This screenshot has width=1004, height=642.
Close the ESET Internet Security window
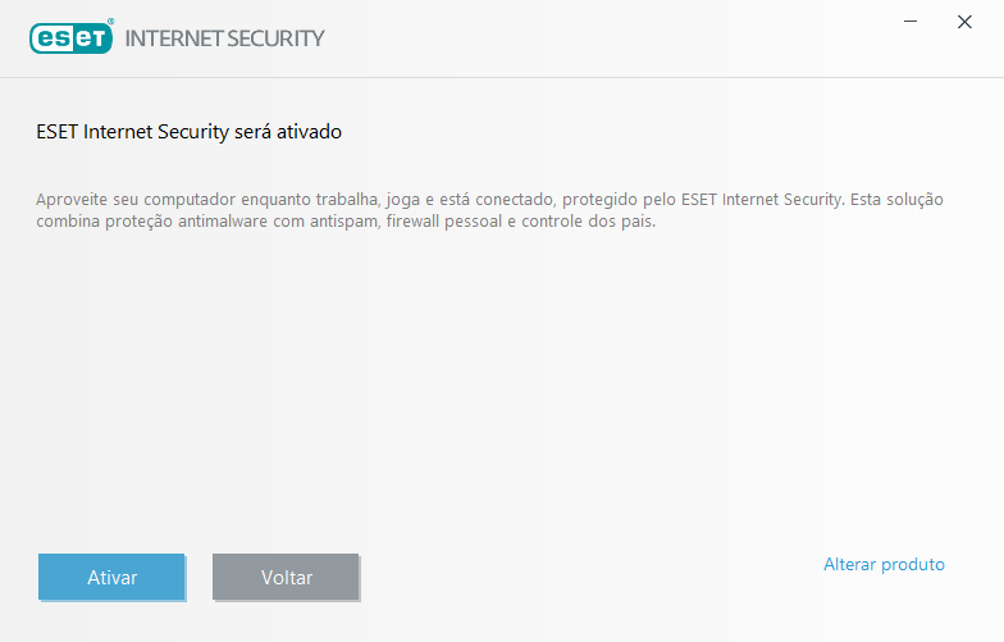[965, 22]
